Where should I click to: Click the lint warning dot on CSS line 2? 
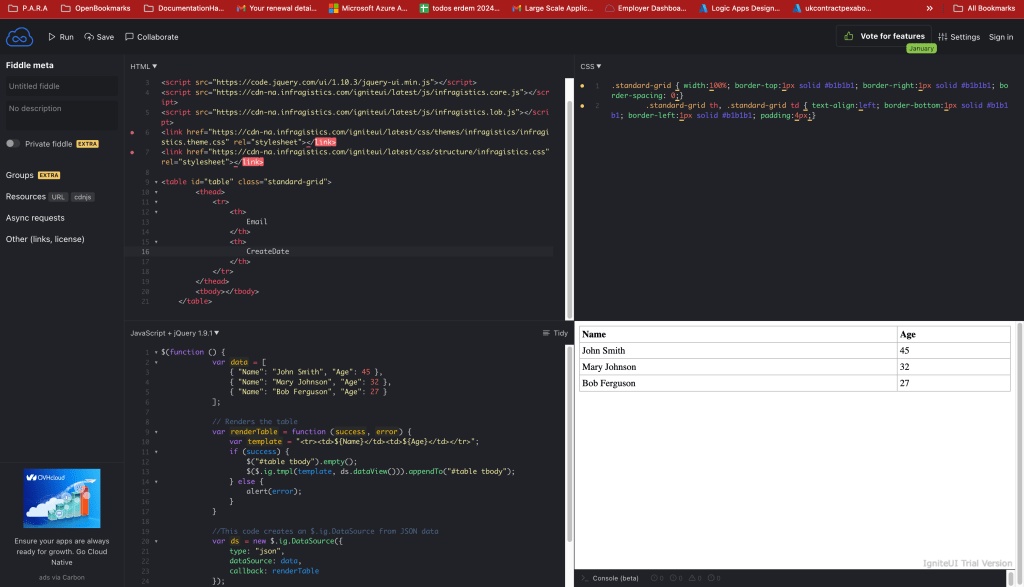[x=583, y=106]
